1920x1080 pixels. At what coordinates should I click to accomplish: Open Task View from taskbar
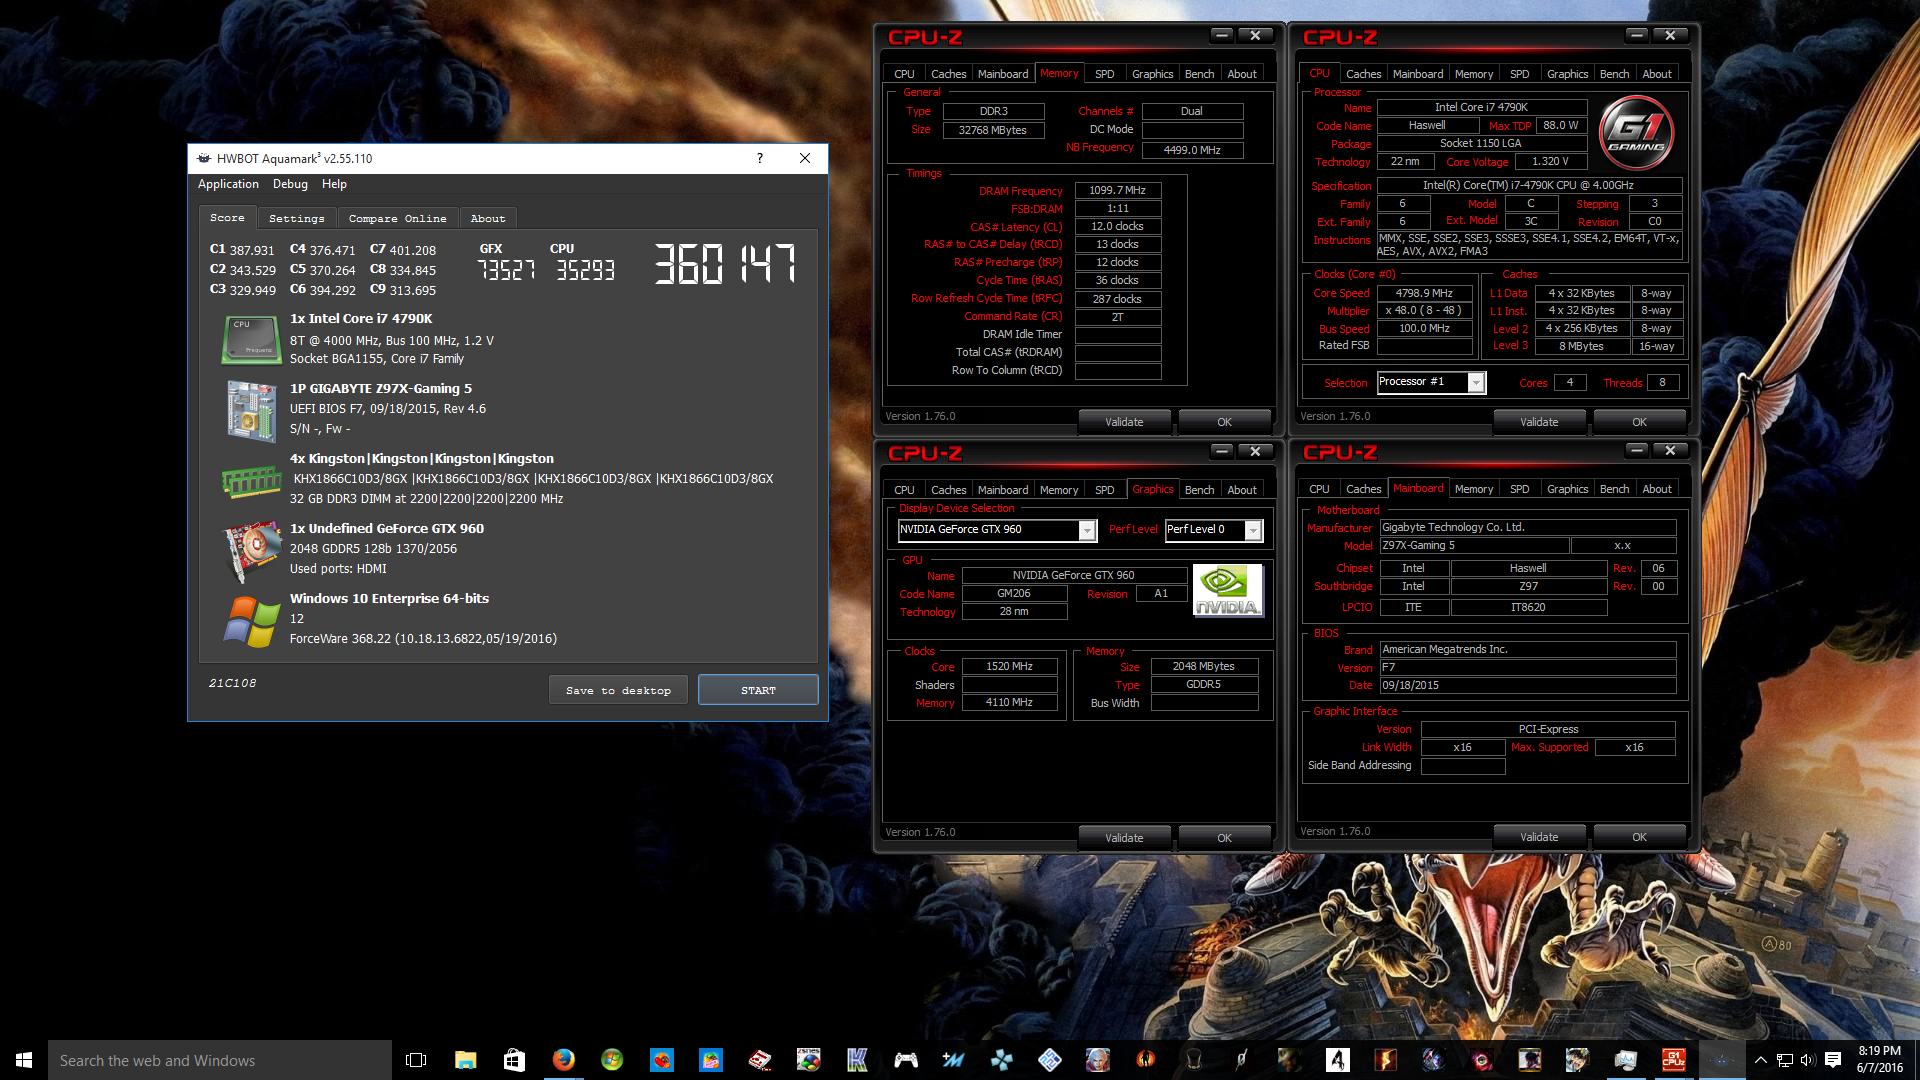point(416,1060)
